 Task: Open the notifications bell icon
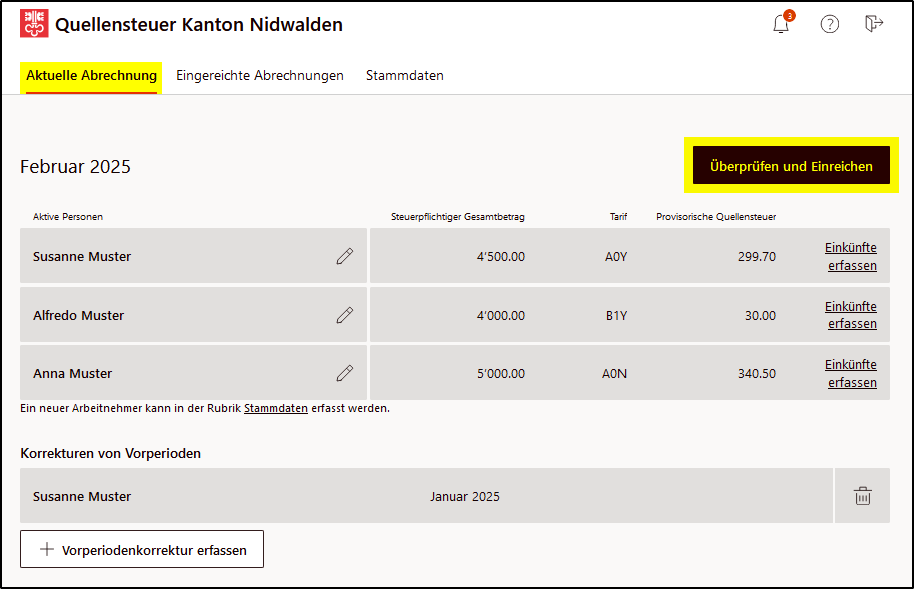(781, 24)
